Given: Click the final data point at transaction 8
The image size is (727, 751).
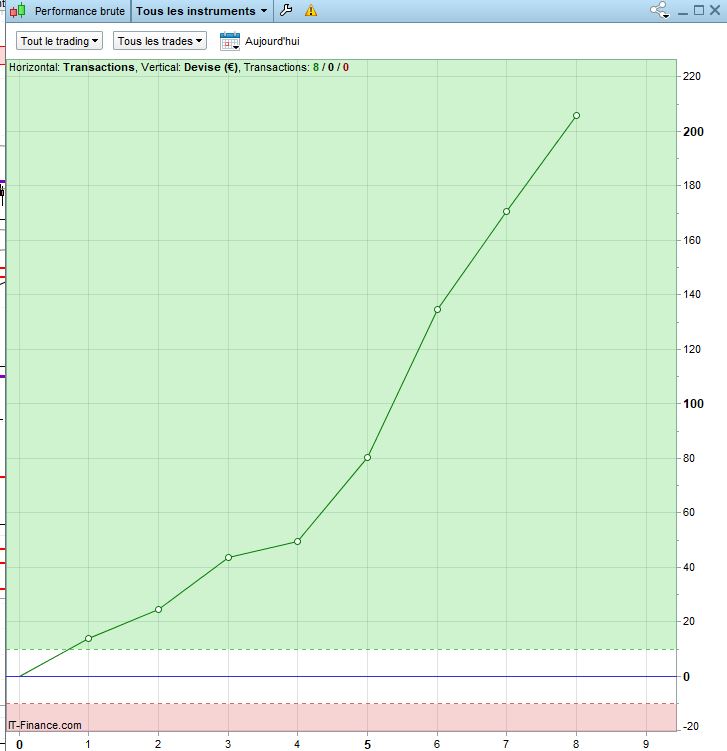Looking at the screenshot, I should [577, 115].
